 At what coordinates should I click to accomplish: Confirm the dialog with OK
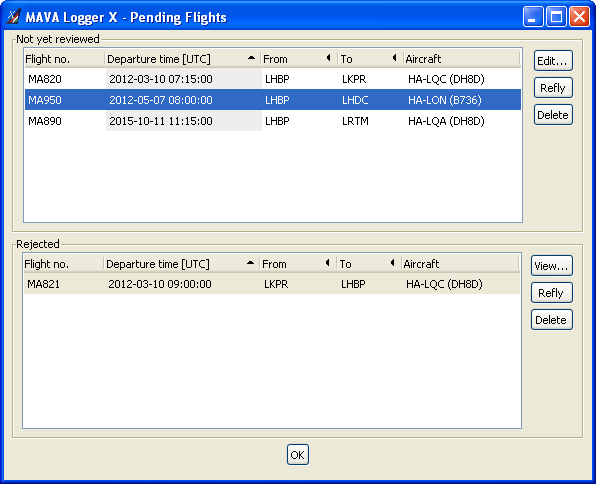point(298,455)
